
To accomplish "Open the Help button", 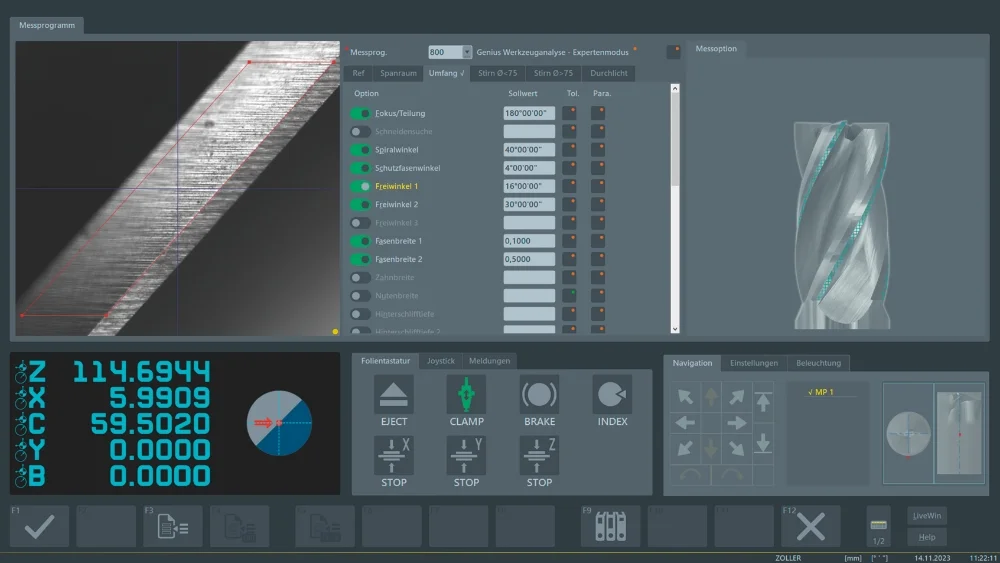I will (x=927, y=537).
